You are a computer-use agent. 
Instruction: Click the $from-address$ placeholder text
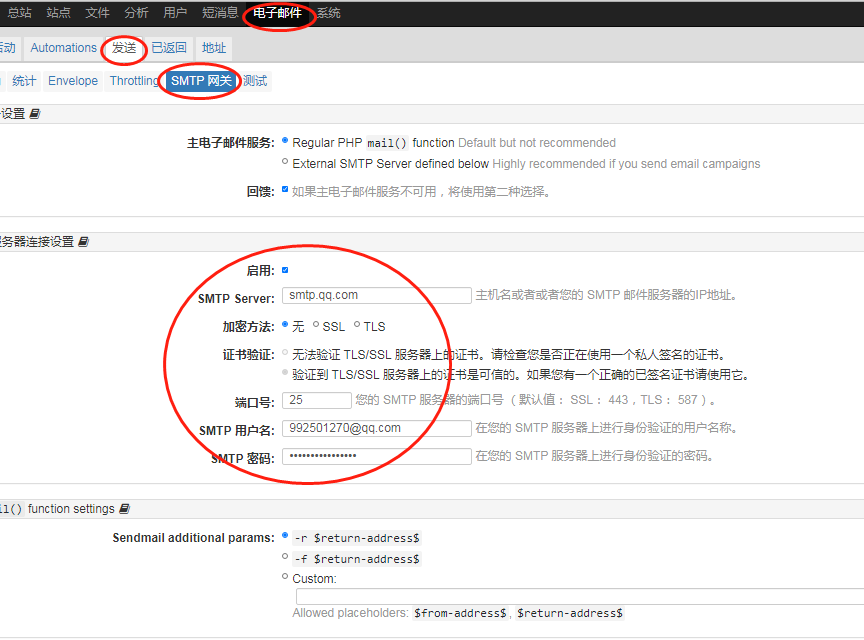pos(460,614)
